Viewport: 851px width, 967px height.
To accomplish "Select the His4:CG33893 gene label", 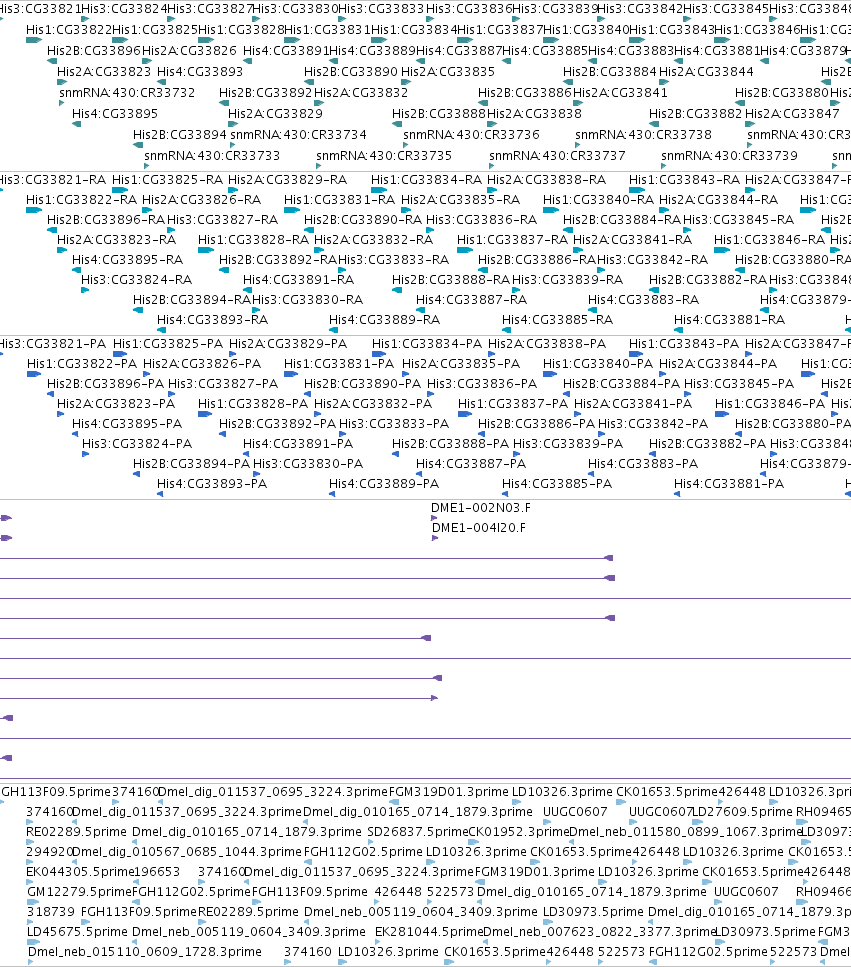I will (200, 72).
